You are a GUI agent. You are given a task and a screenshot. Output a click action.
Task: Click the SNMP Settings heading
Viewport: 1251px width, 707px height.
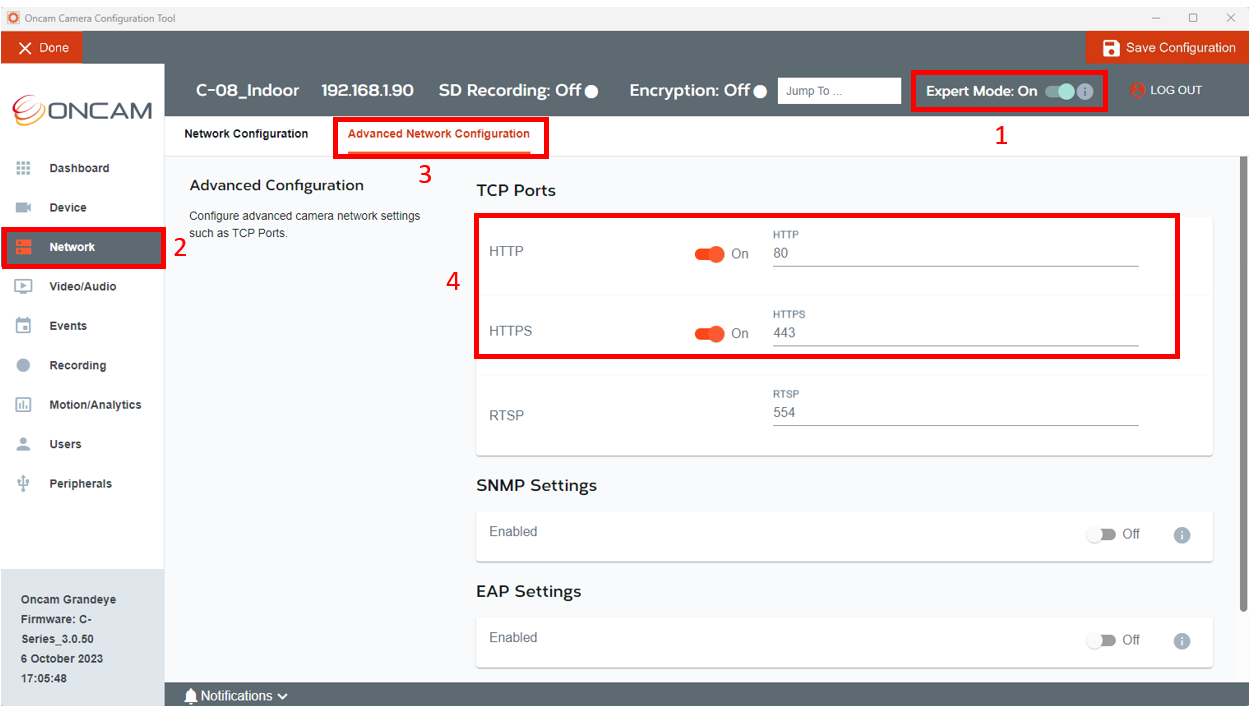[x=536, y=486]
